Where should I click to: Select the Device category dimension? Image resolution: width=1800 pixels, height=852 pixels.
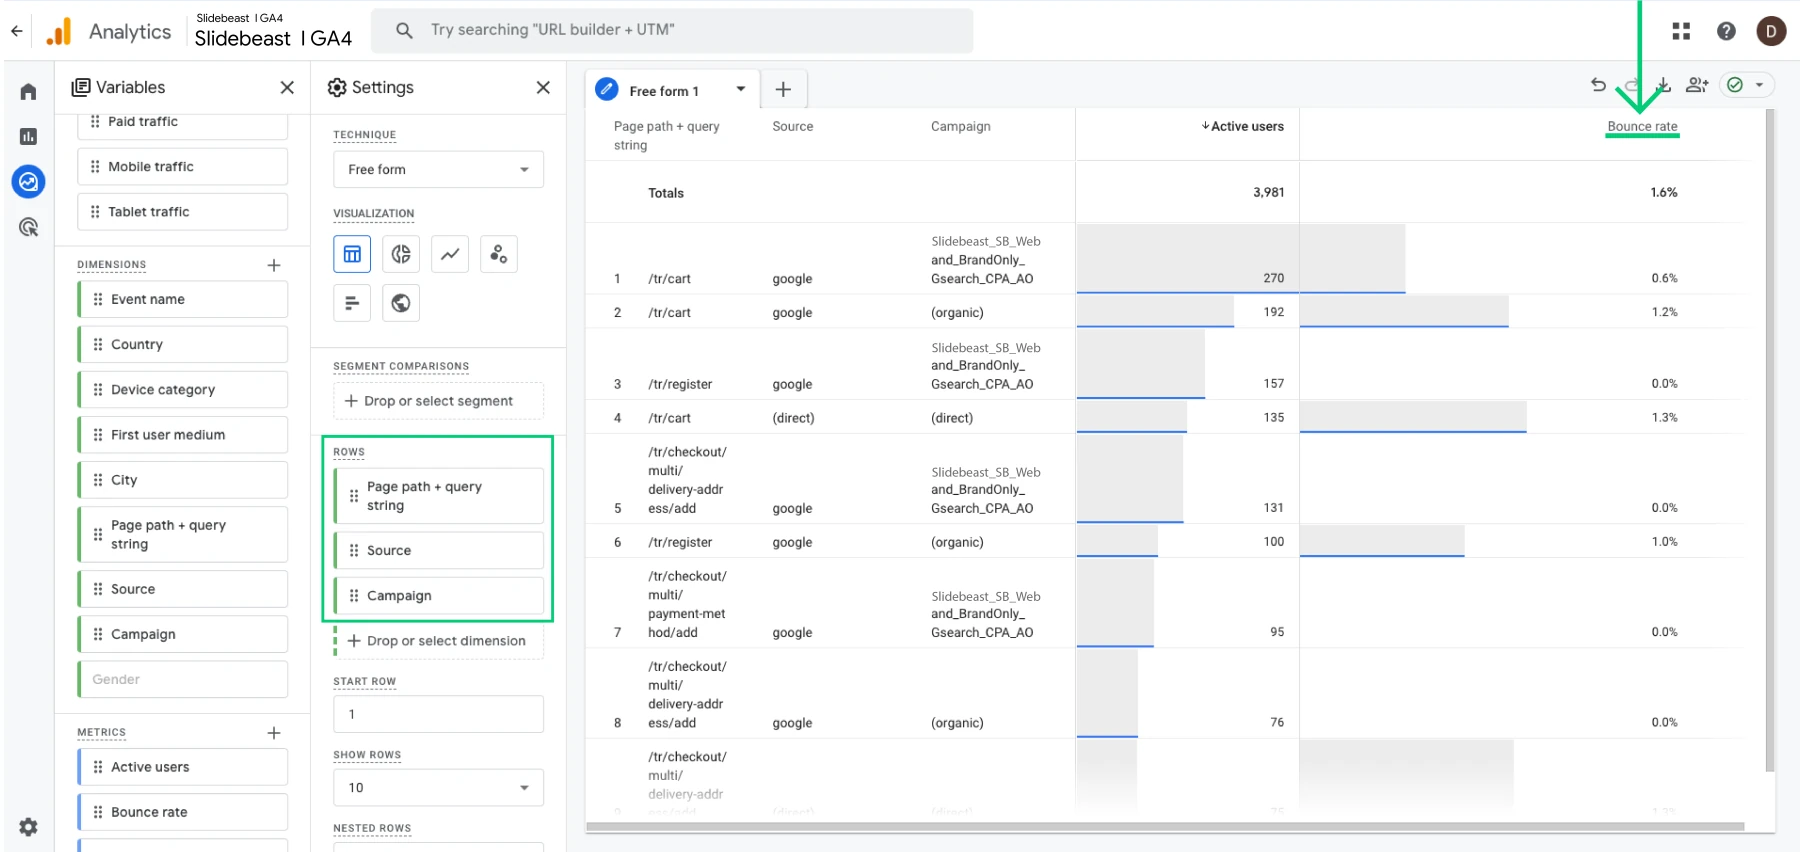point(182,389)
